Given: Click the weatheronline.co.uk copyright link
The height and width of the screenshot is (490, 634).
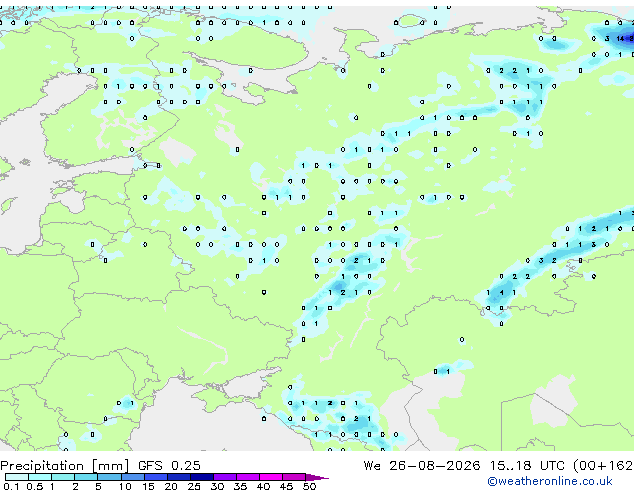Looking at the screenshot, I should click(x=550, y=481).
